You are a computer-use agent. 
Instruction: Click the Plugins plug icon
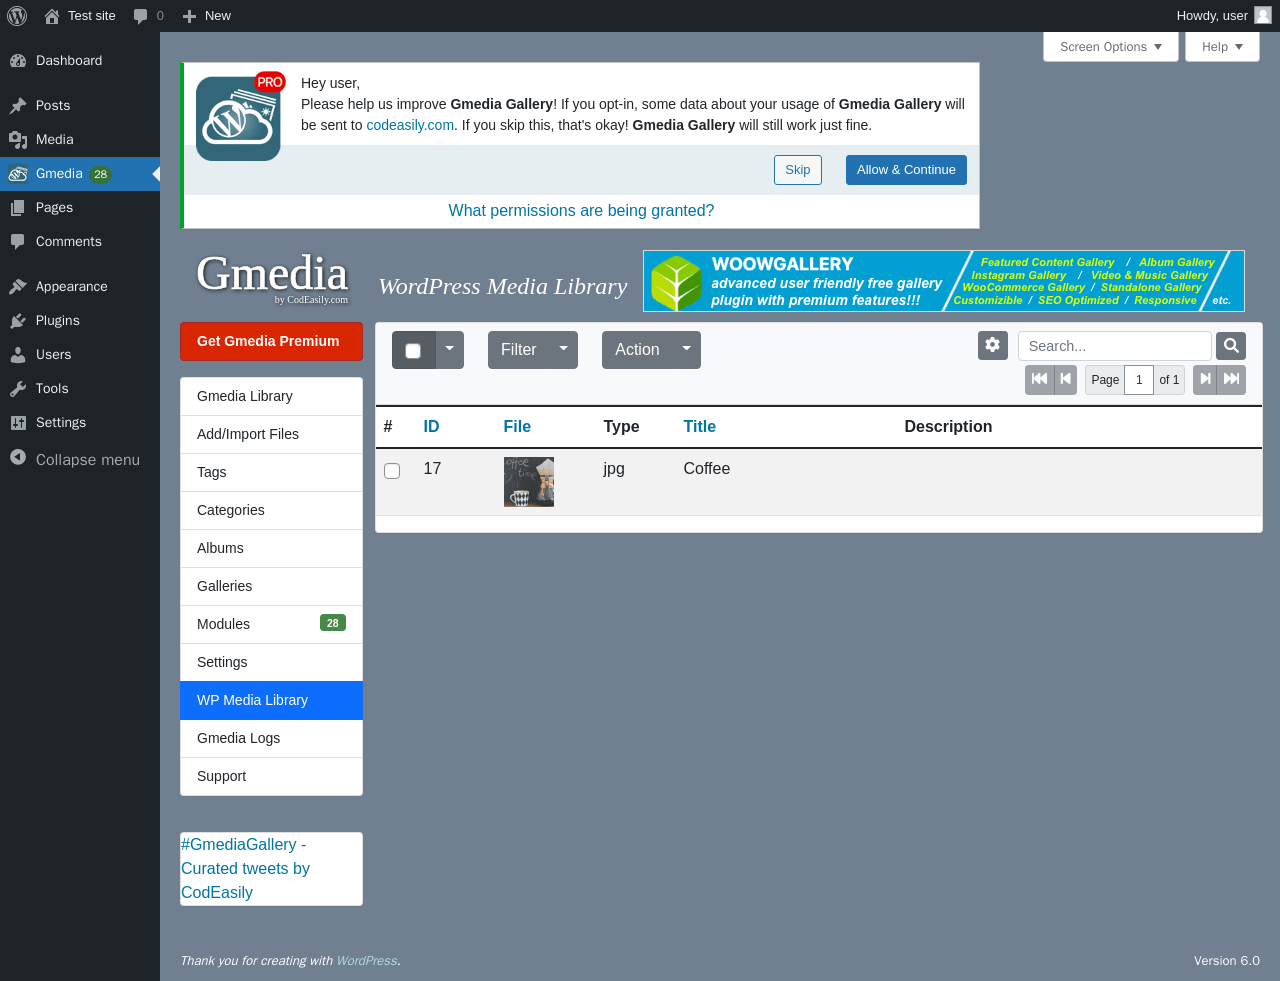point(18,321)
